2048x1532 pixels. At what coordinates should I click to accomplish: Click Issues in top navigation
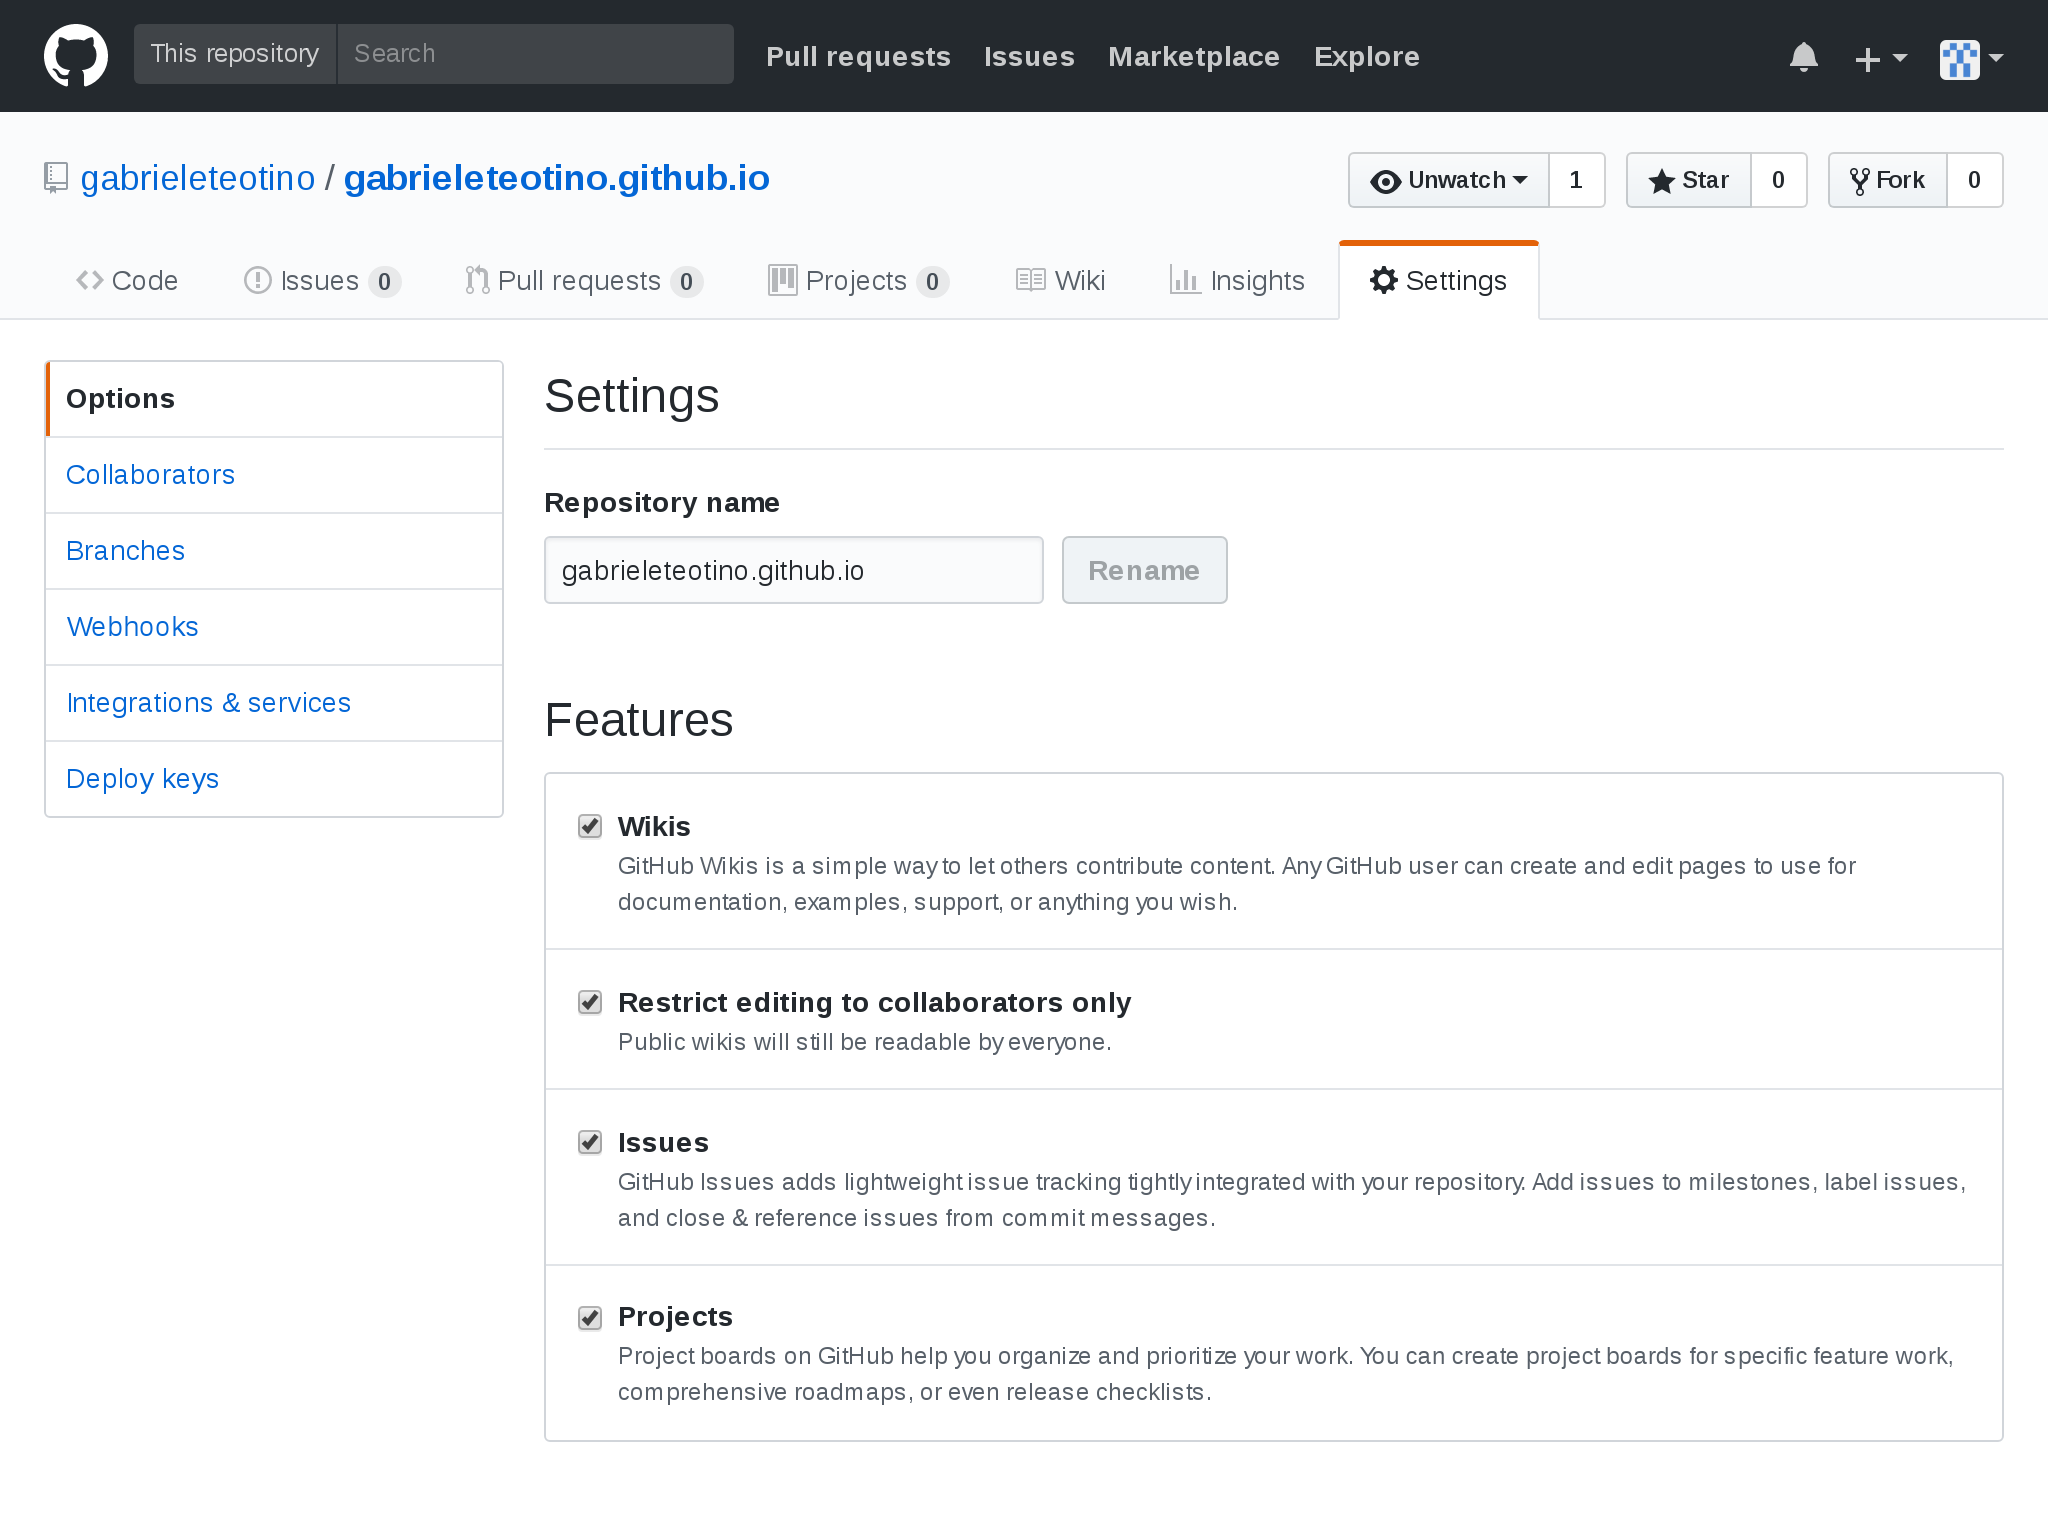[1029, 57]
